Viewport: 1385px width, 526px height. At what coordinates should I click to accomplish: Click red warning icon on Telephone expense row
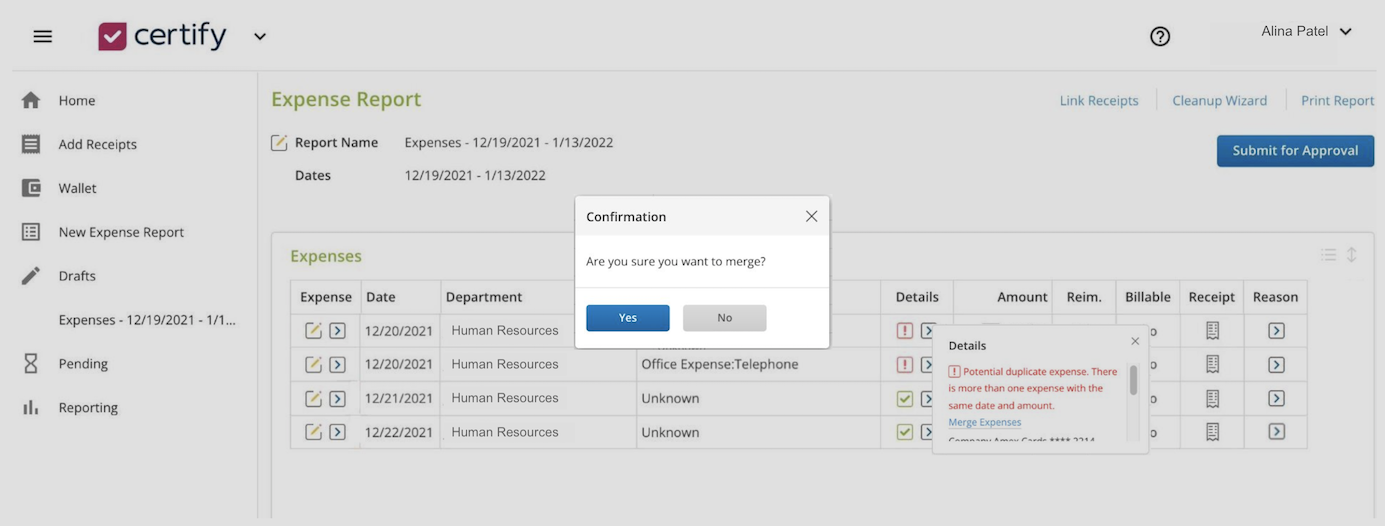[904, 365]
